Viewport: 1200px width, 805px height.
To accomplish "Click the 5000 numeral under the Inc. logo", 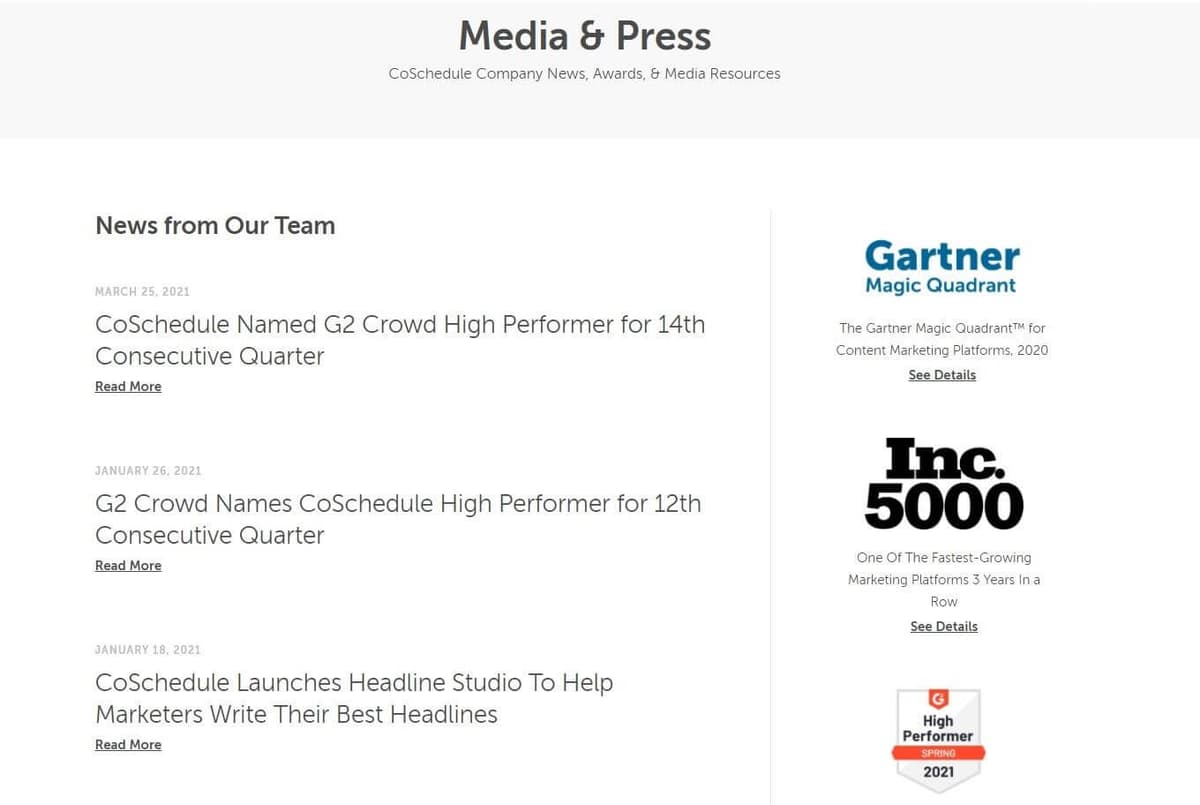I will coord(944,505).
